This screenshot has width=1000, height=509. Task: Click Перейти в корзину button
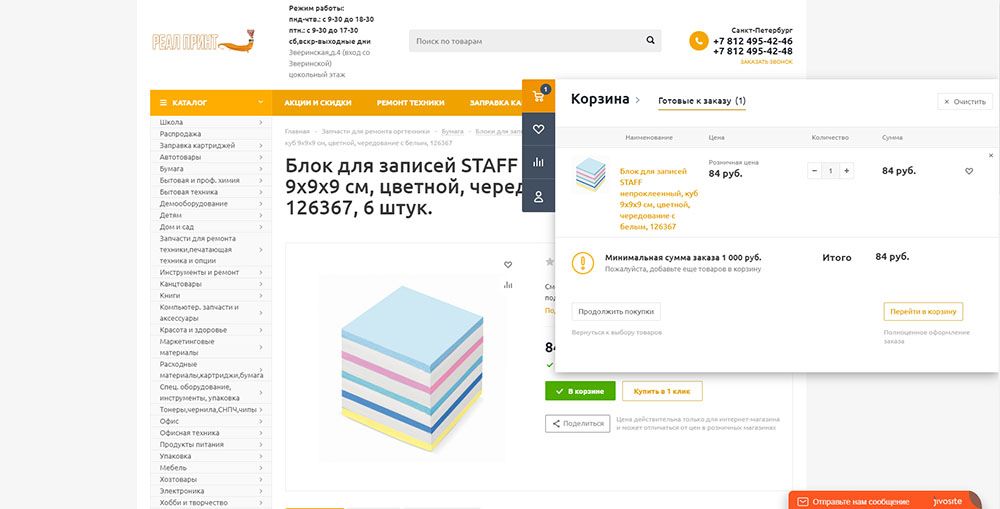pos(923,311)
